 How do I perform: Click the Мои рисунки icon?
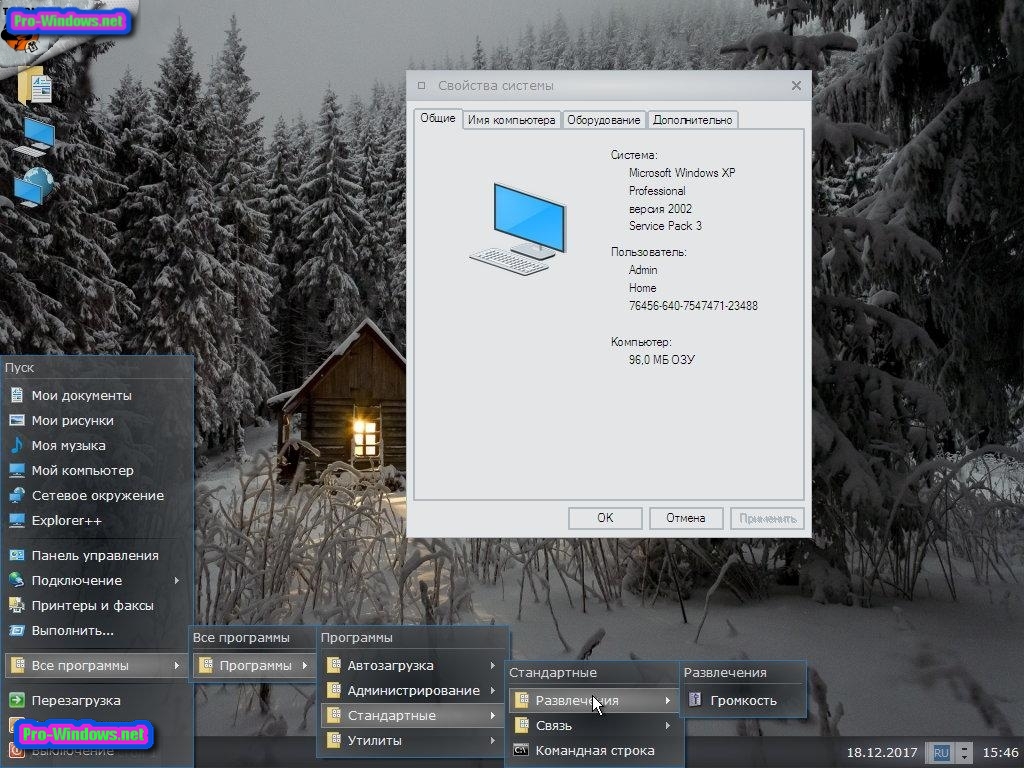[x=17, y=420]
